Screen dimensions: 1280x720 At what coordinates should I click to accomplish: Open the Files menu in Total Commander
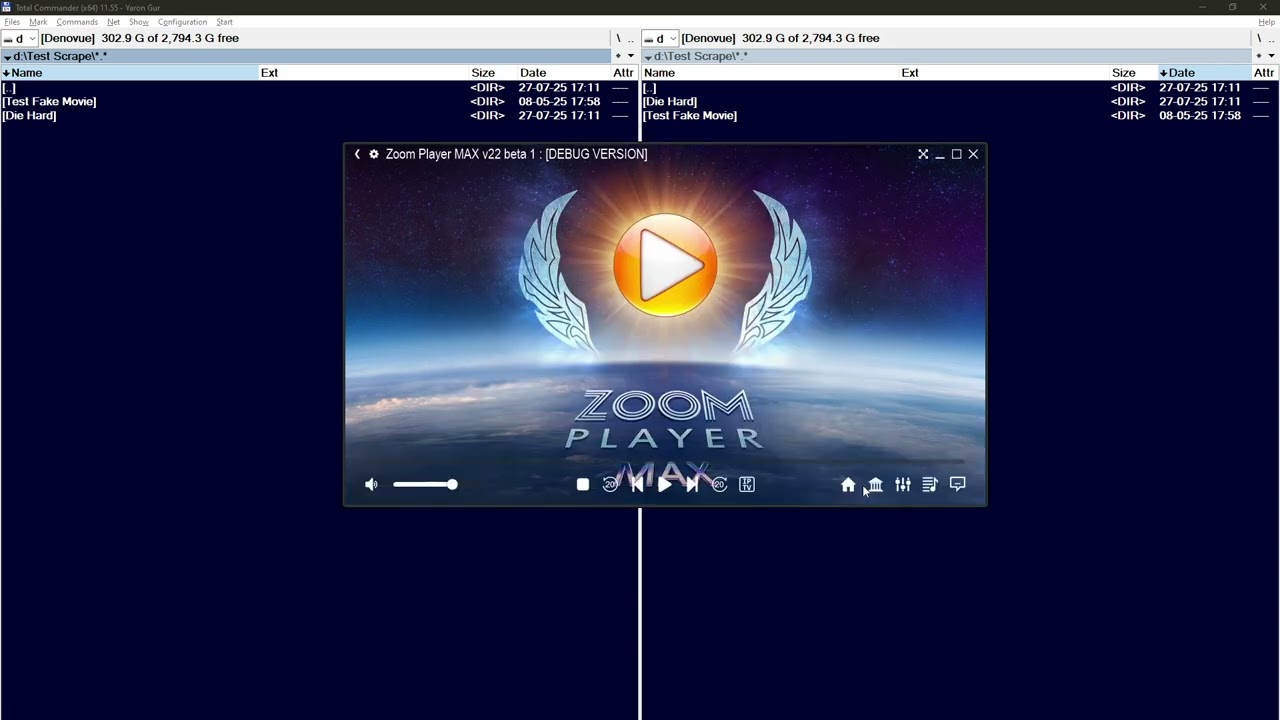[12, 22]
